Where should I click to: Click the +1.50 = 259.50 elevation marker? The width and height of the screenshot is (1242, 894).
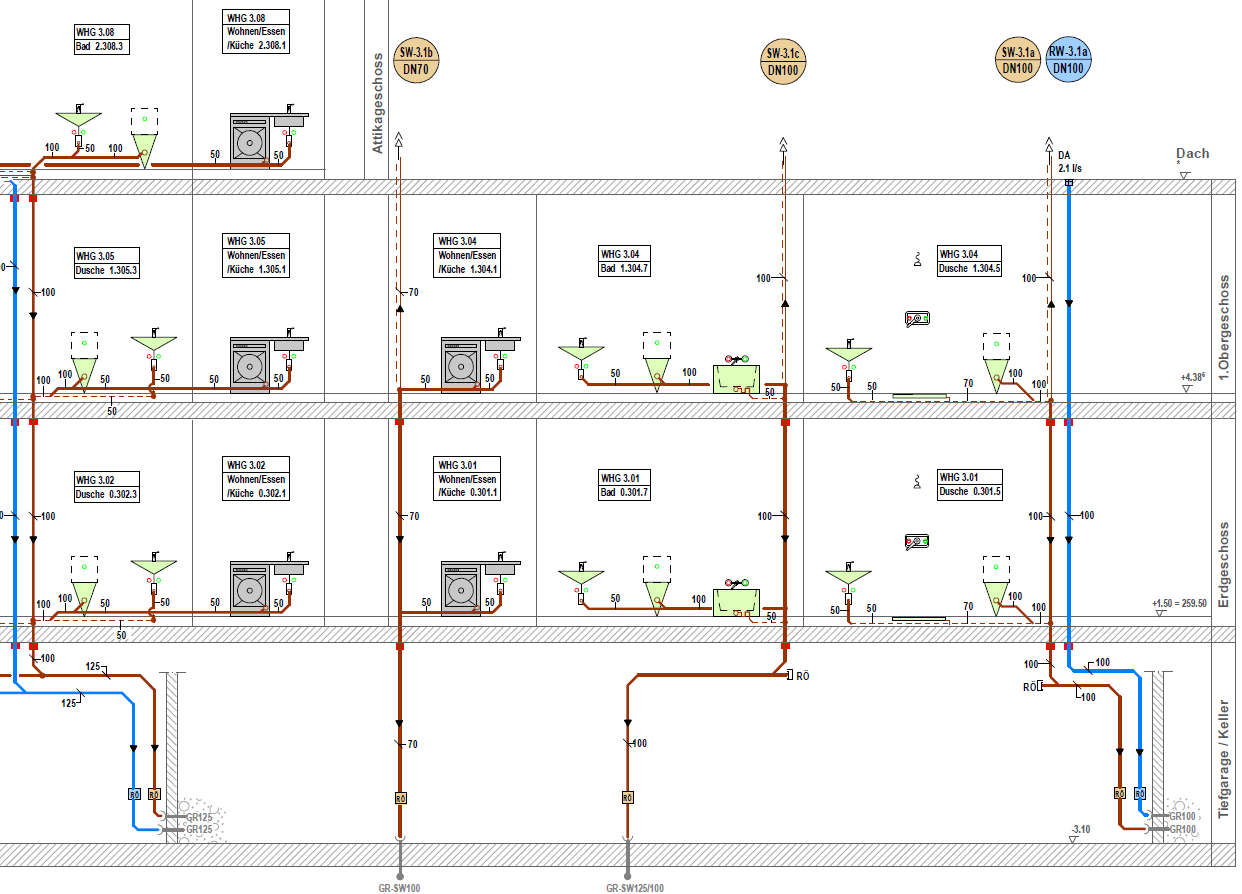(x=1178, y=604)
